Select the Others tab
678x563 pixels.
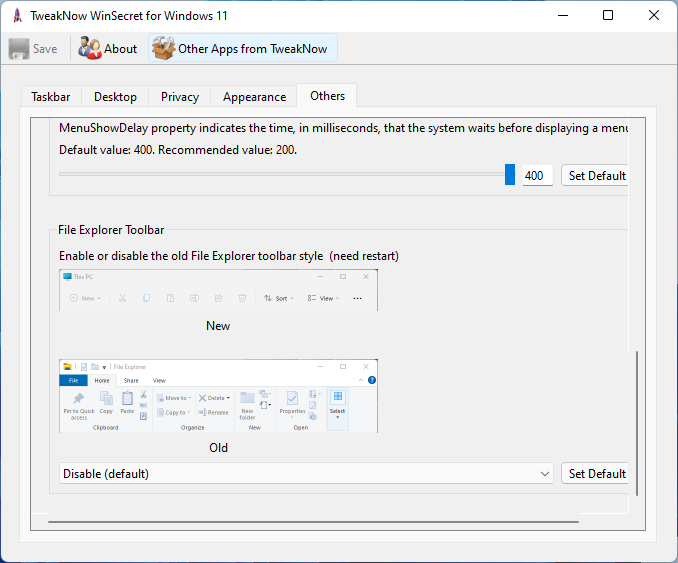pos(327,96)
